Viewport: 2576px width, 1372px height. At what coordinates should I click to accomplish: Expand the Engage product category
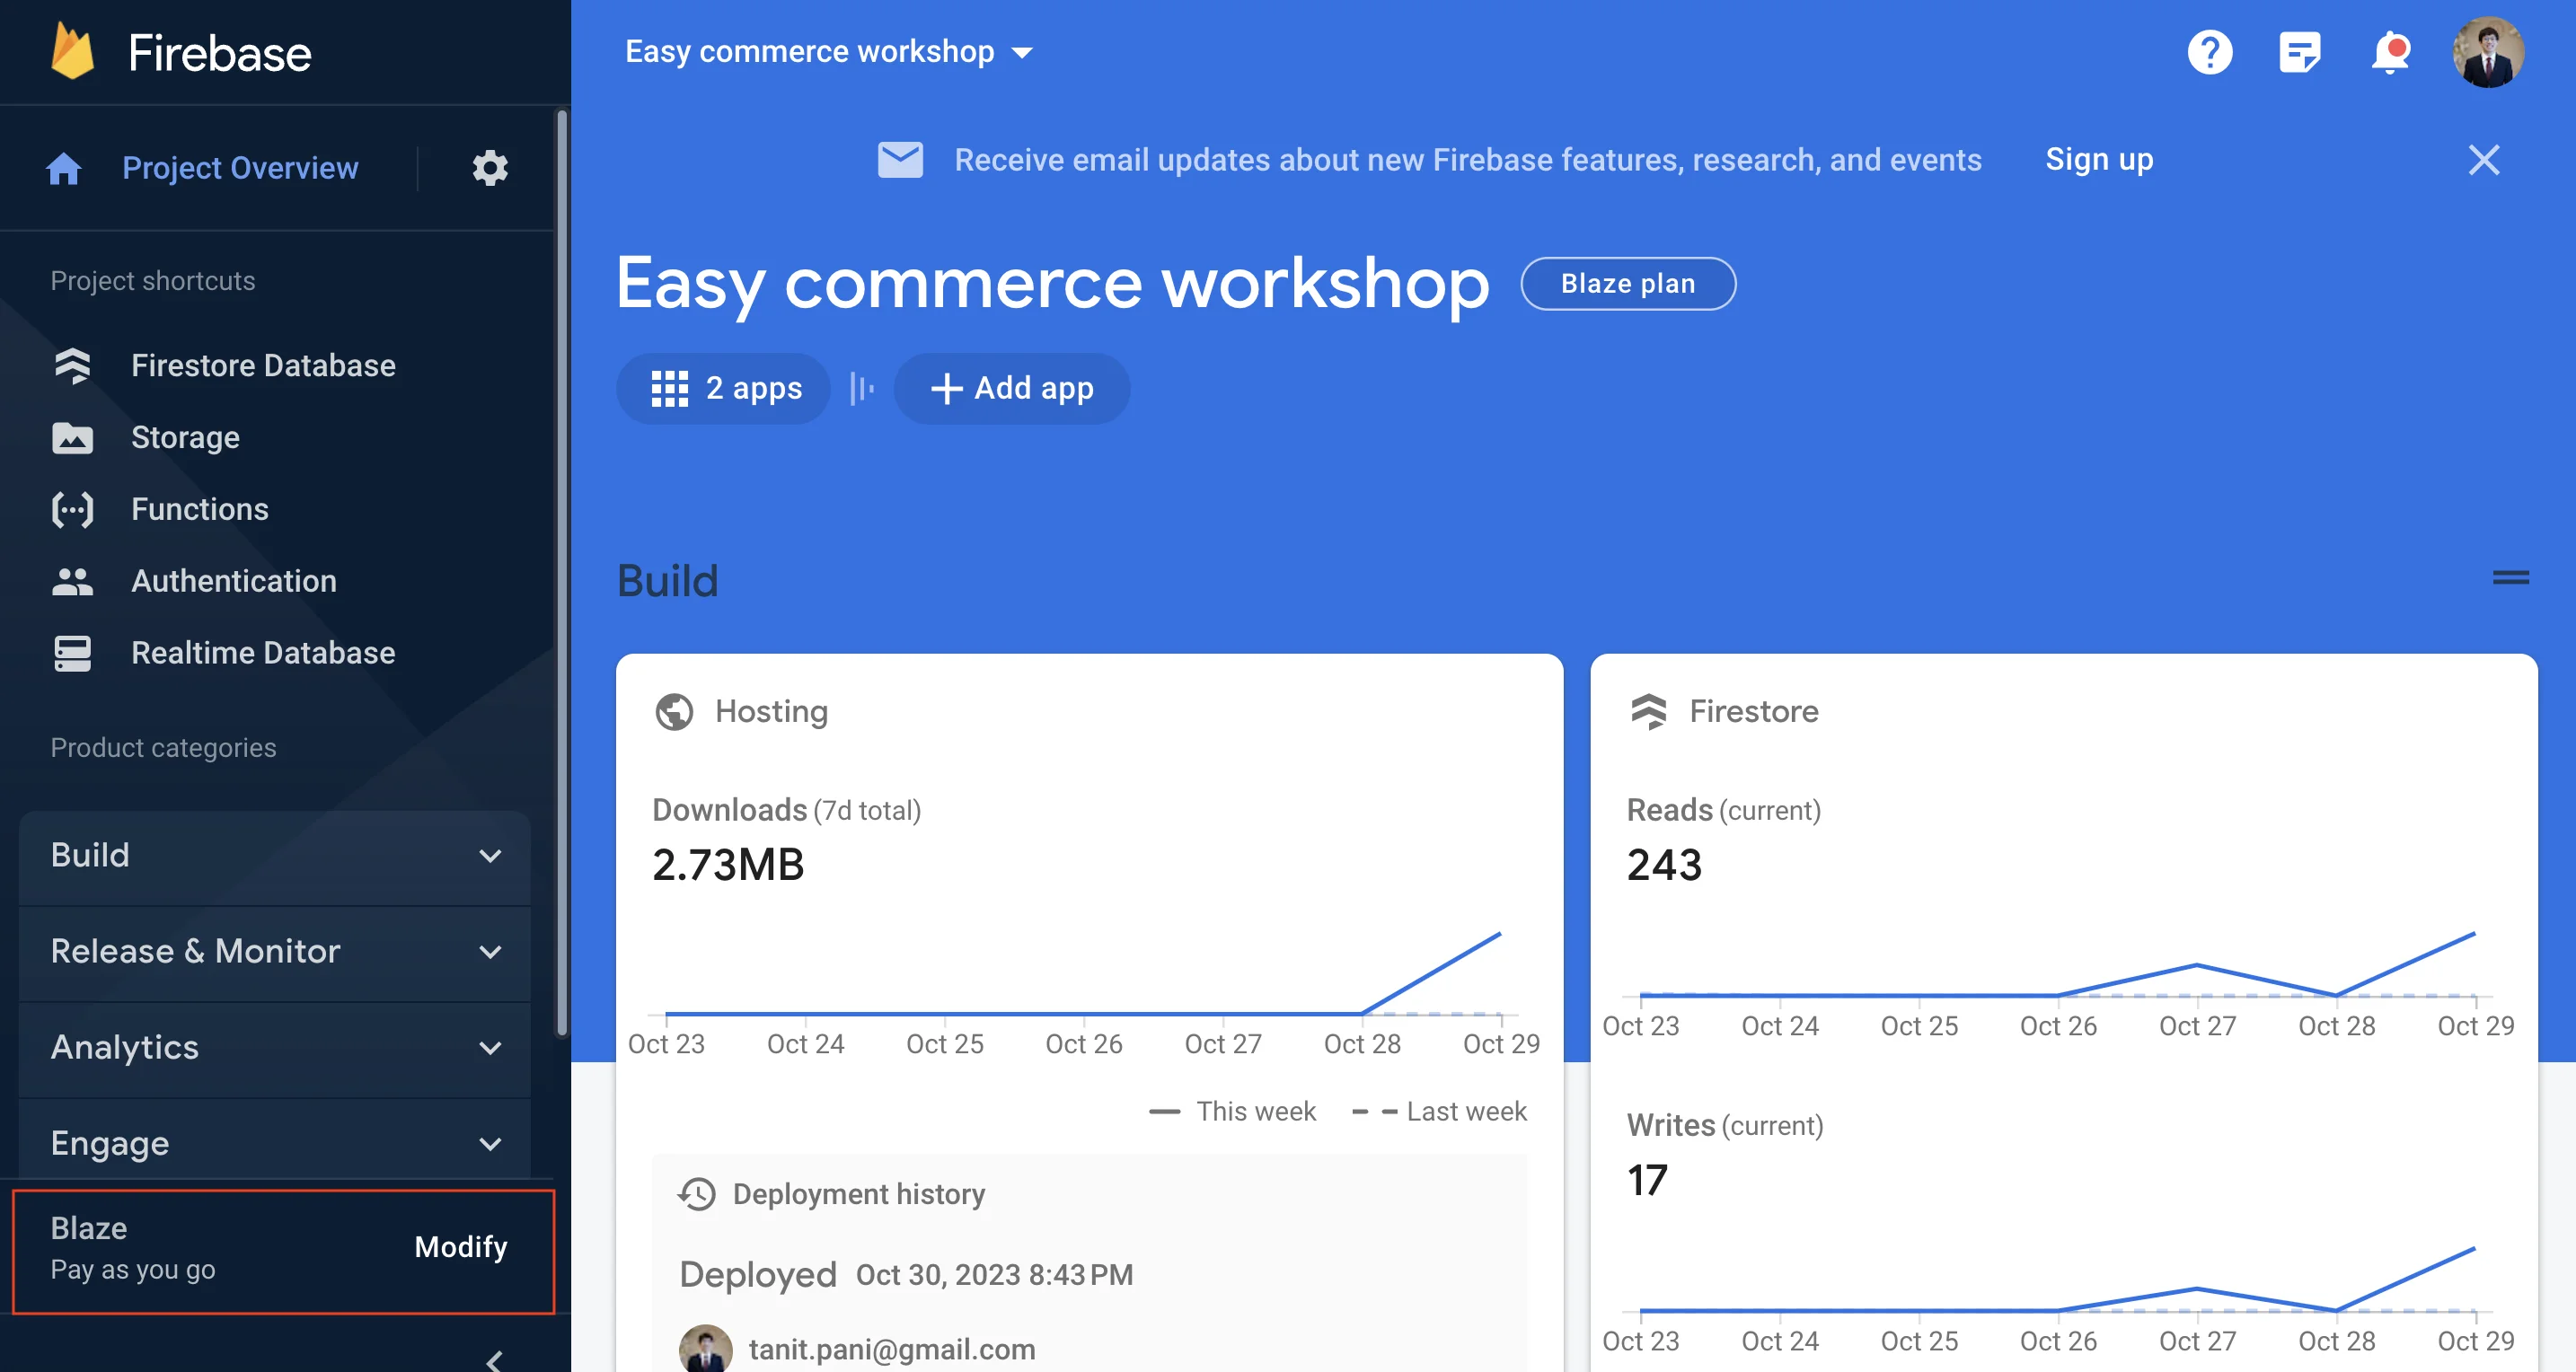point(274,1143)
